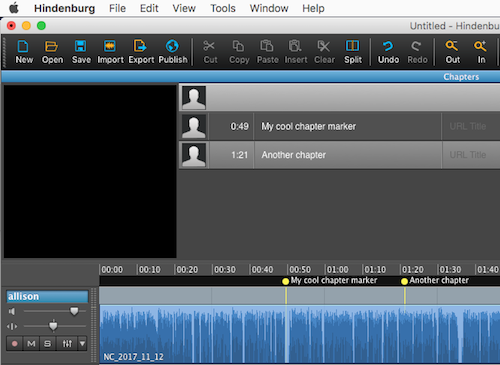This screenshot has width=500, height=365.
Task: Click the allison track volume slider knob
Action: click(74, 311)
